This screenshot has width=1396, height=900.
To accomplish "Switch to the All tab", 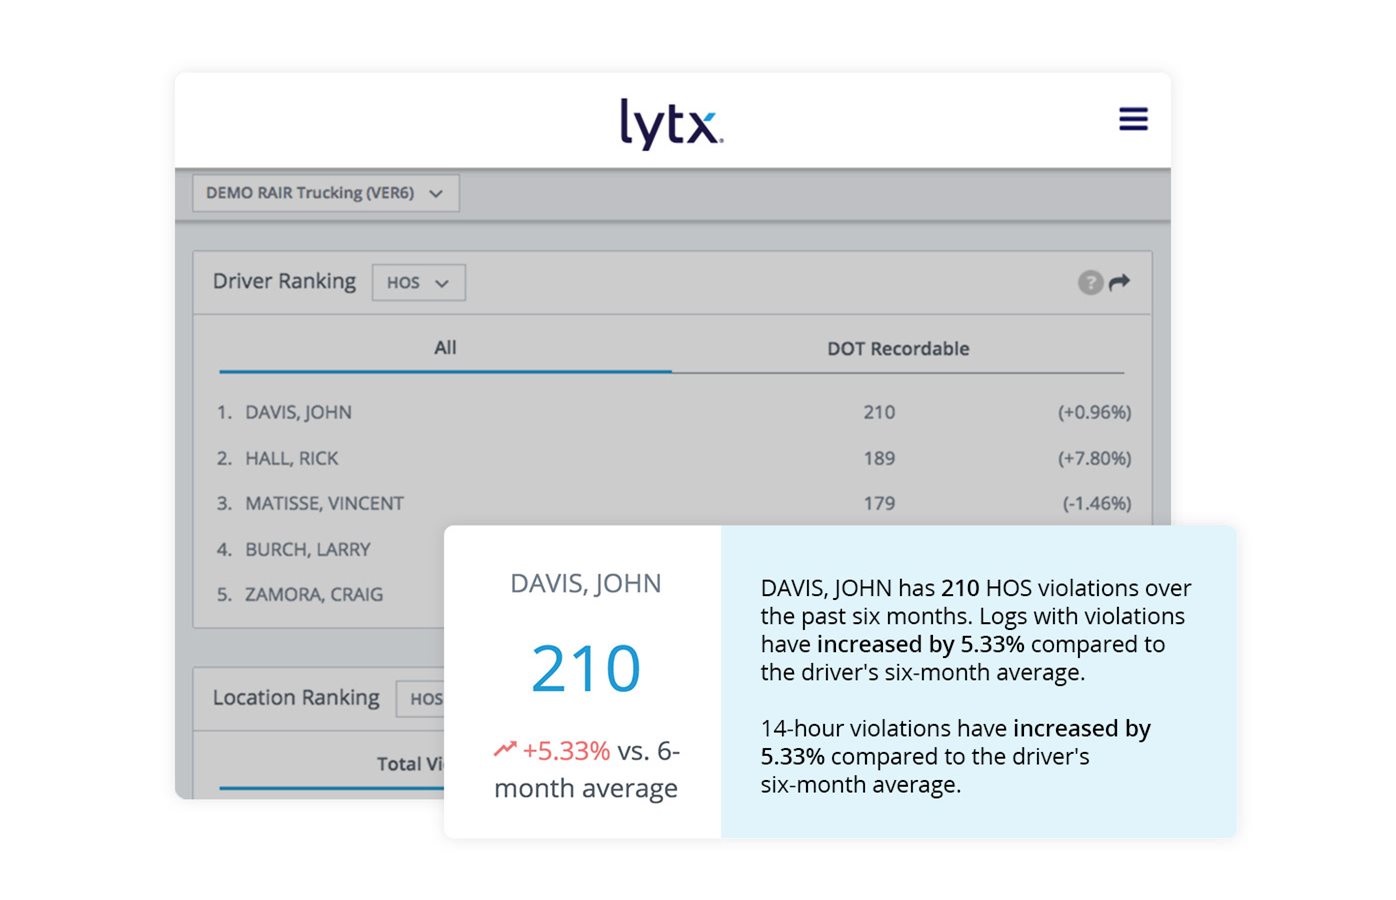I will 445,348.
